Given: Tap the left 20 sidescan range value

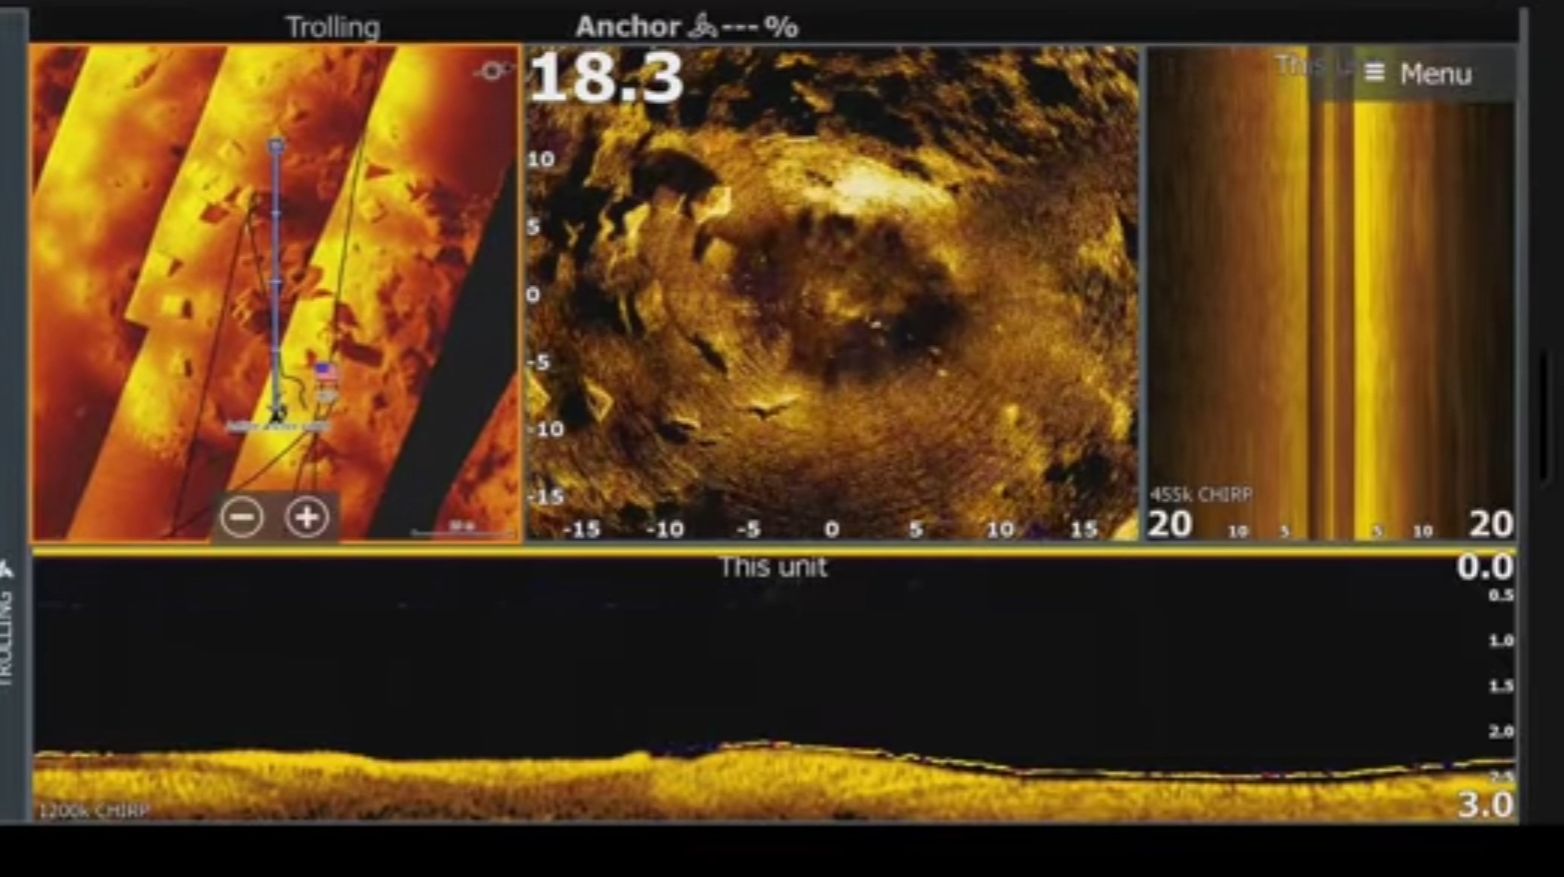Looking at the screenshot, I should click(x=1169, y=524).
